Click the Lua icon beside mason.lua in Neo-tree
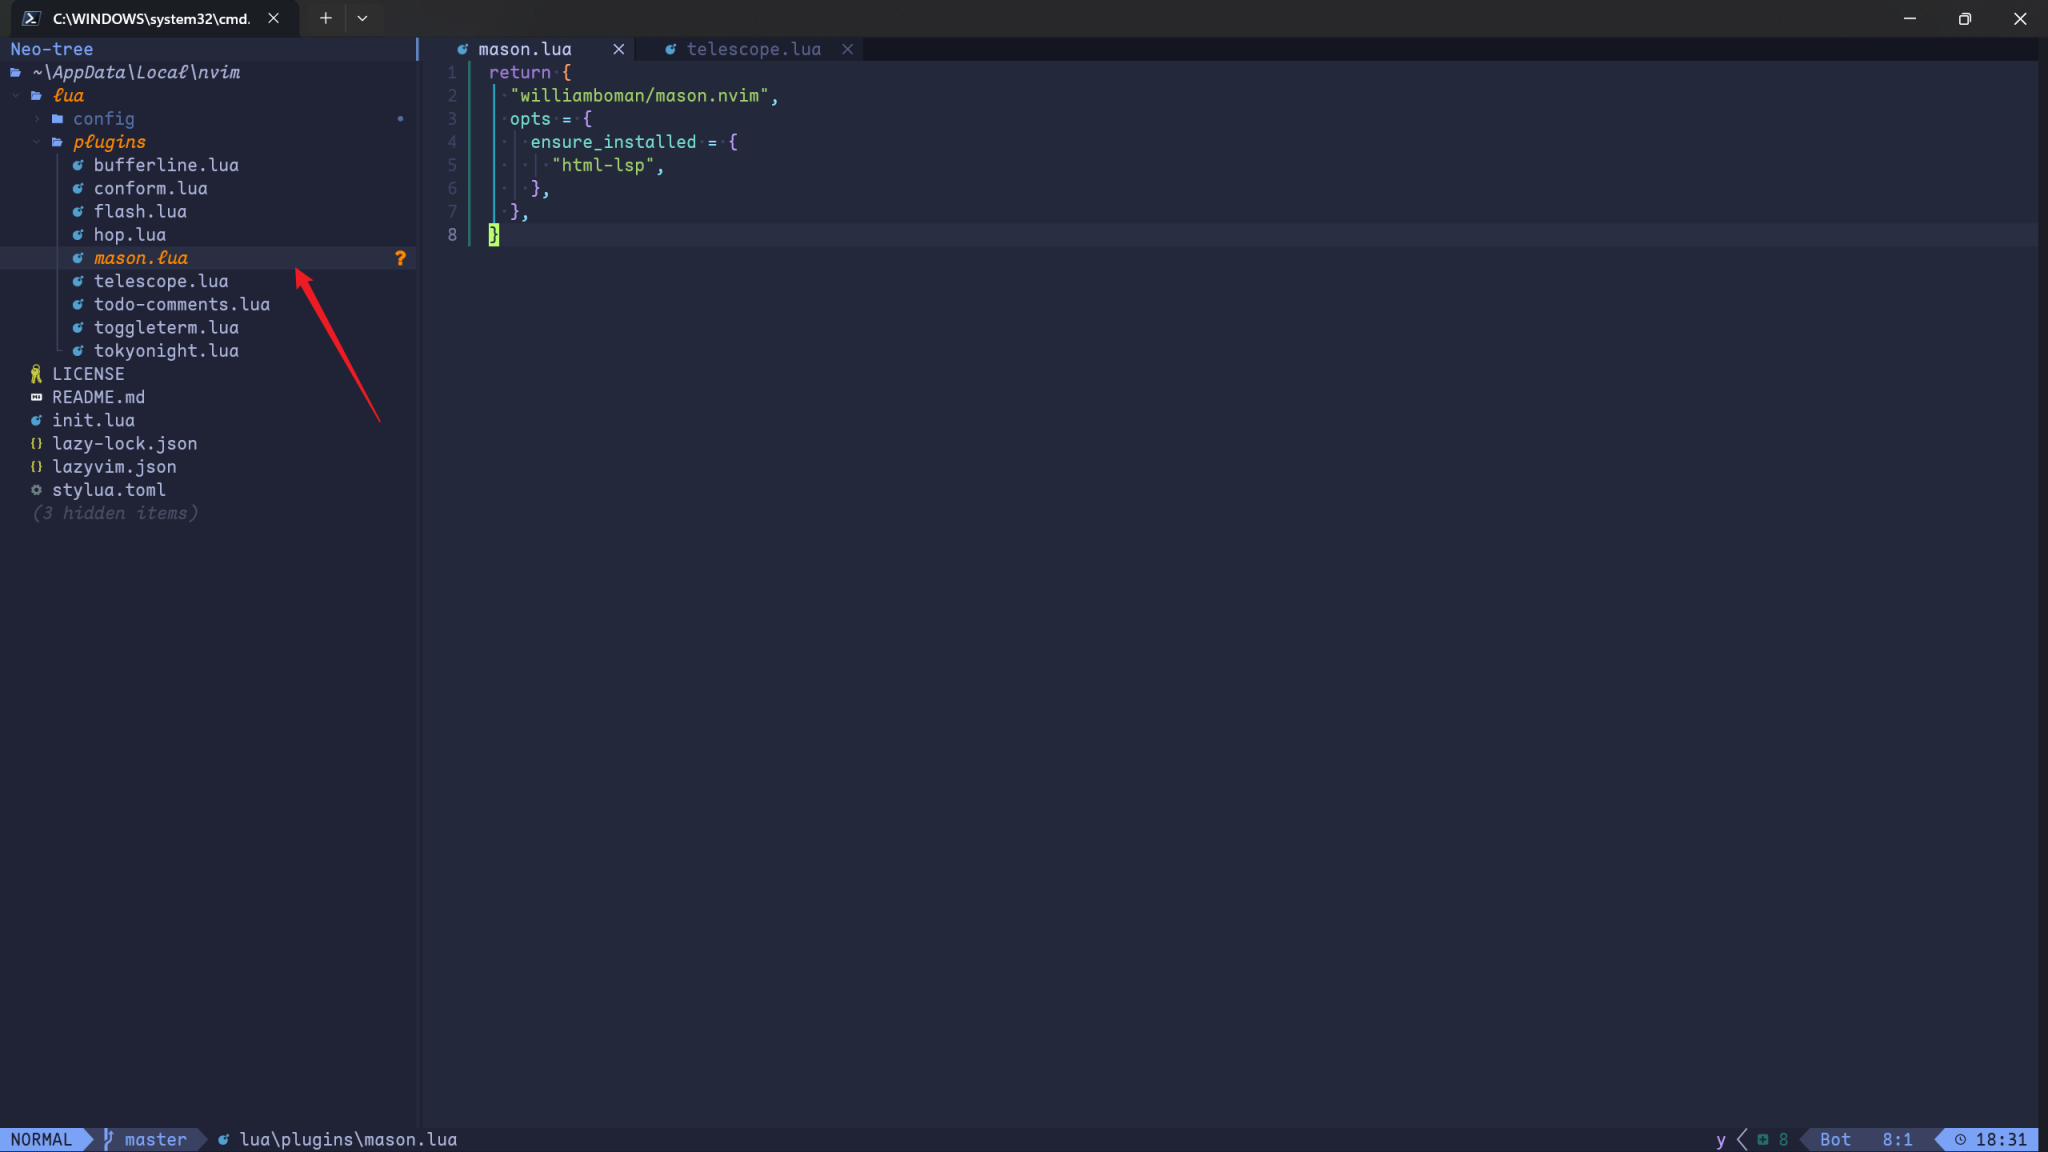2048x1152 pixels. pyautogui.click(x=78, y=258)
